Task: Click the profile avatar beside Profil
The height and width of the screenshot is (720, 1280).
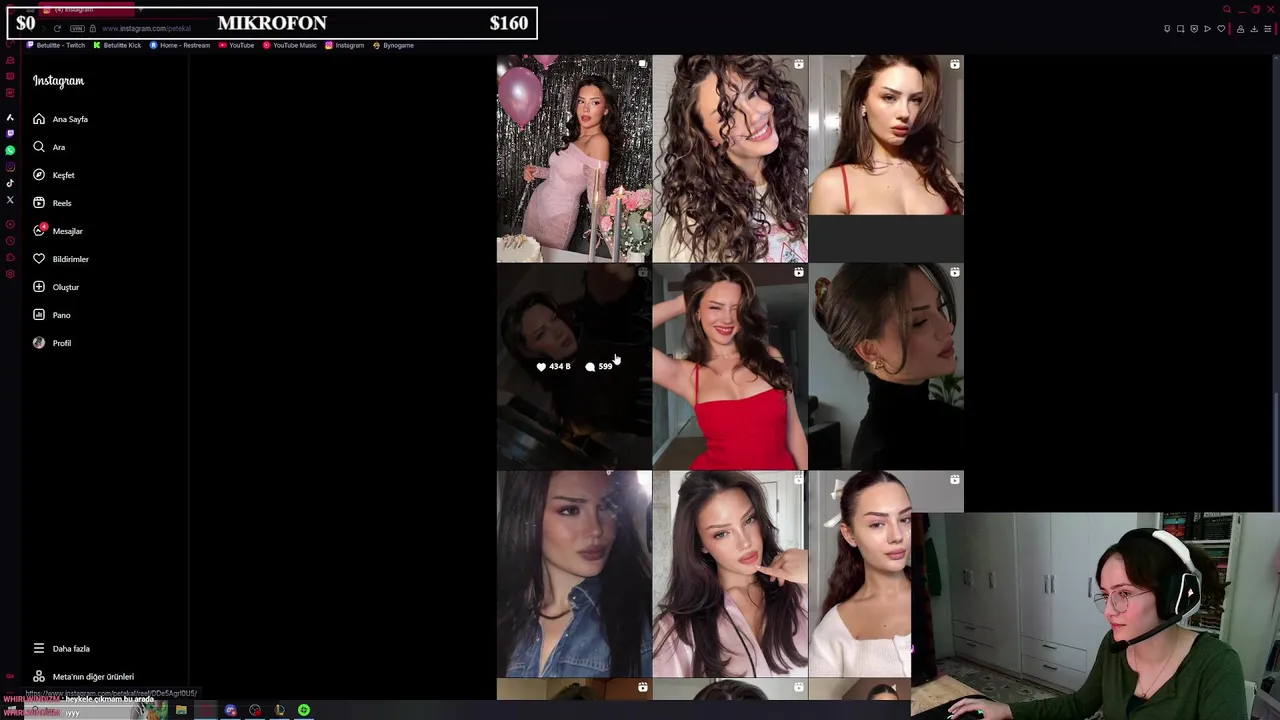Action: click(x=39, y=343)
